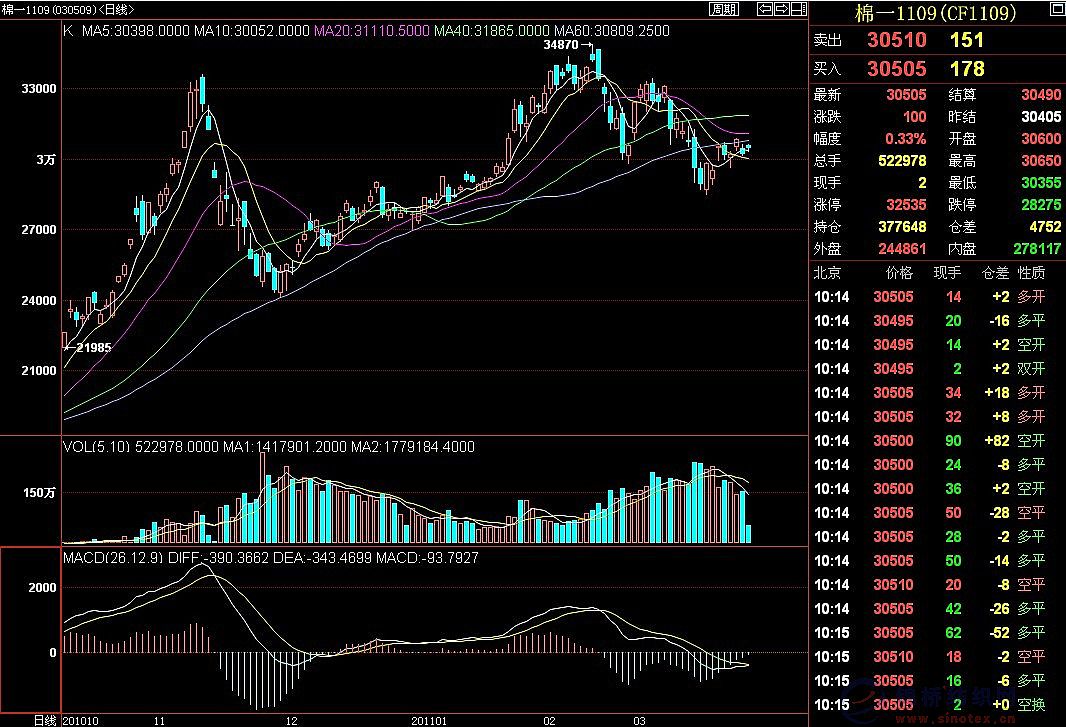
Task: Click the left arrow navigation icon
Action: [x=766, y=10]
